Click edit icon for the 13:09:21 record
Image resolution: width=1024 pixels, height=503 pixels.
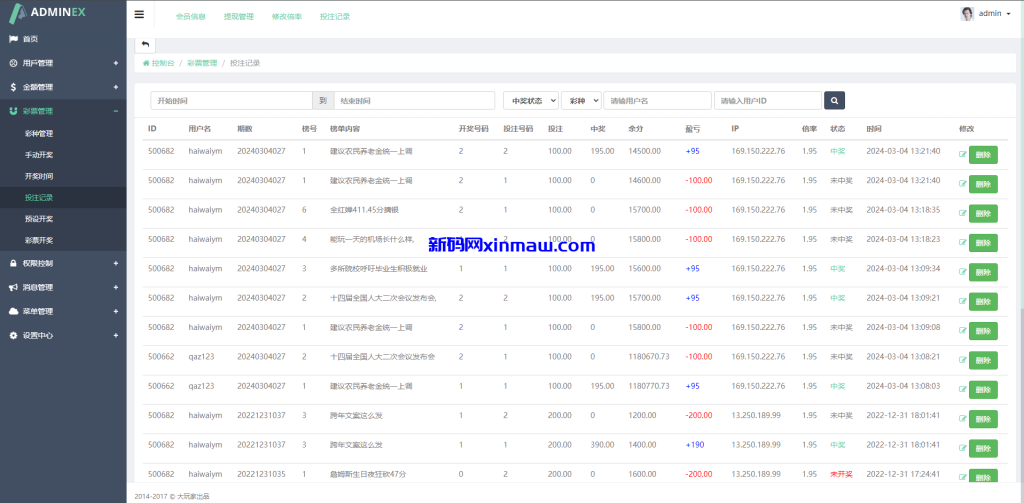pyautogui.click(x=962, y=302)
